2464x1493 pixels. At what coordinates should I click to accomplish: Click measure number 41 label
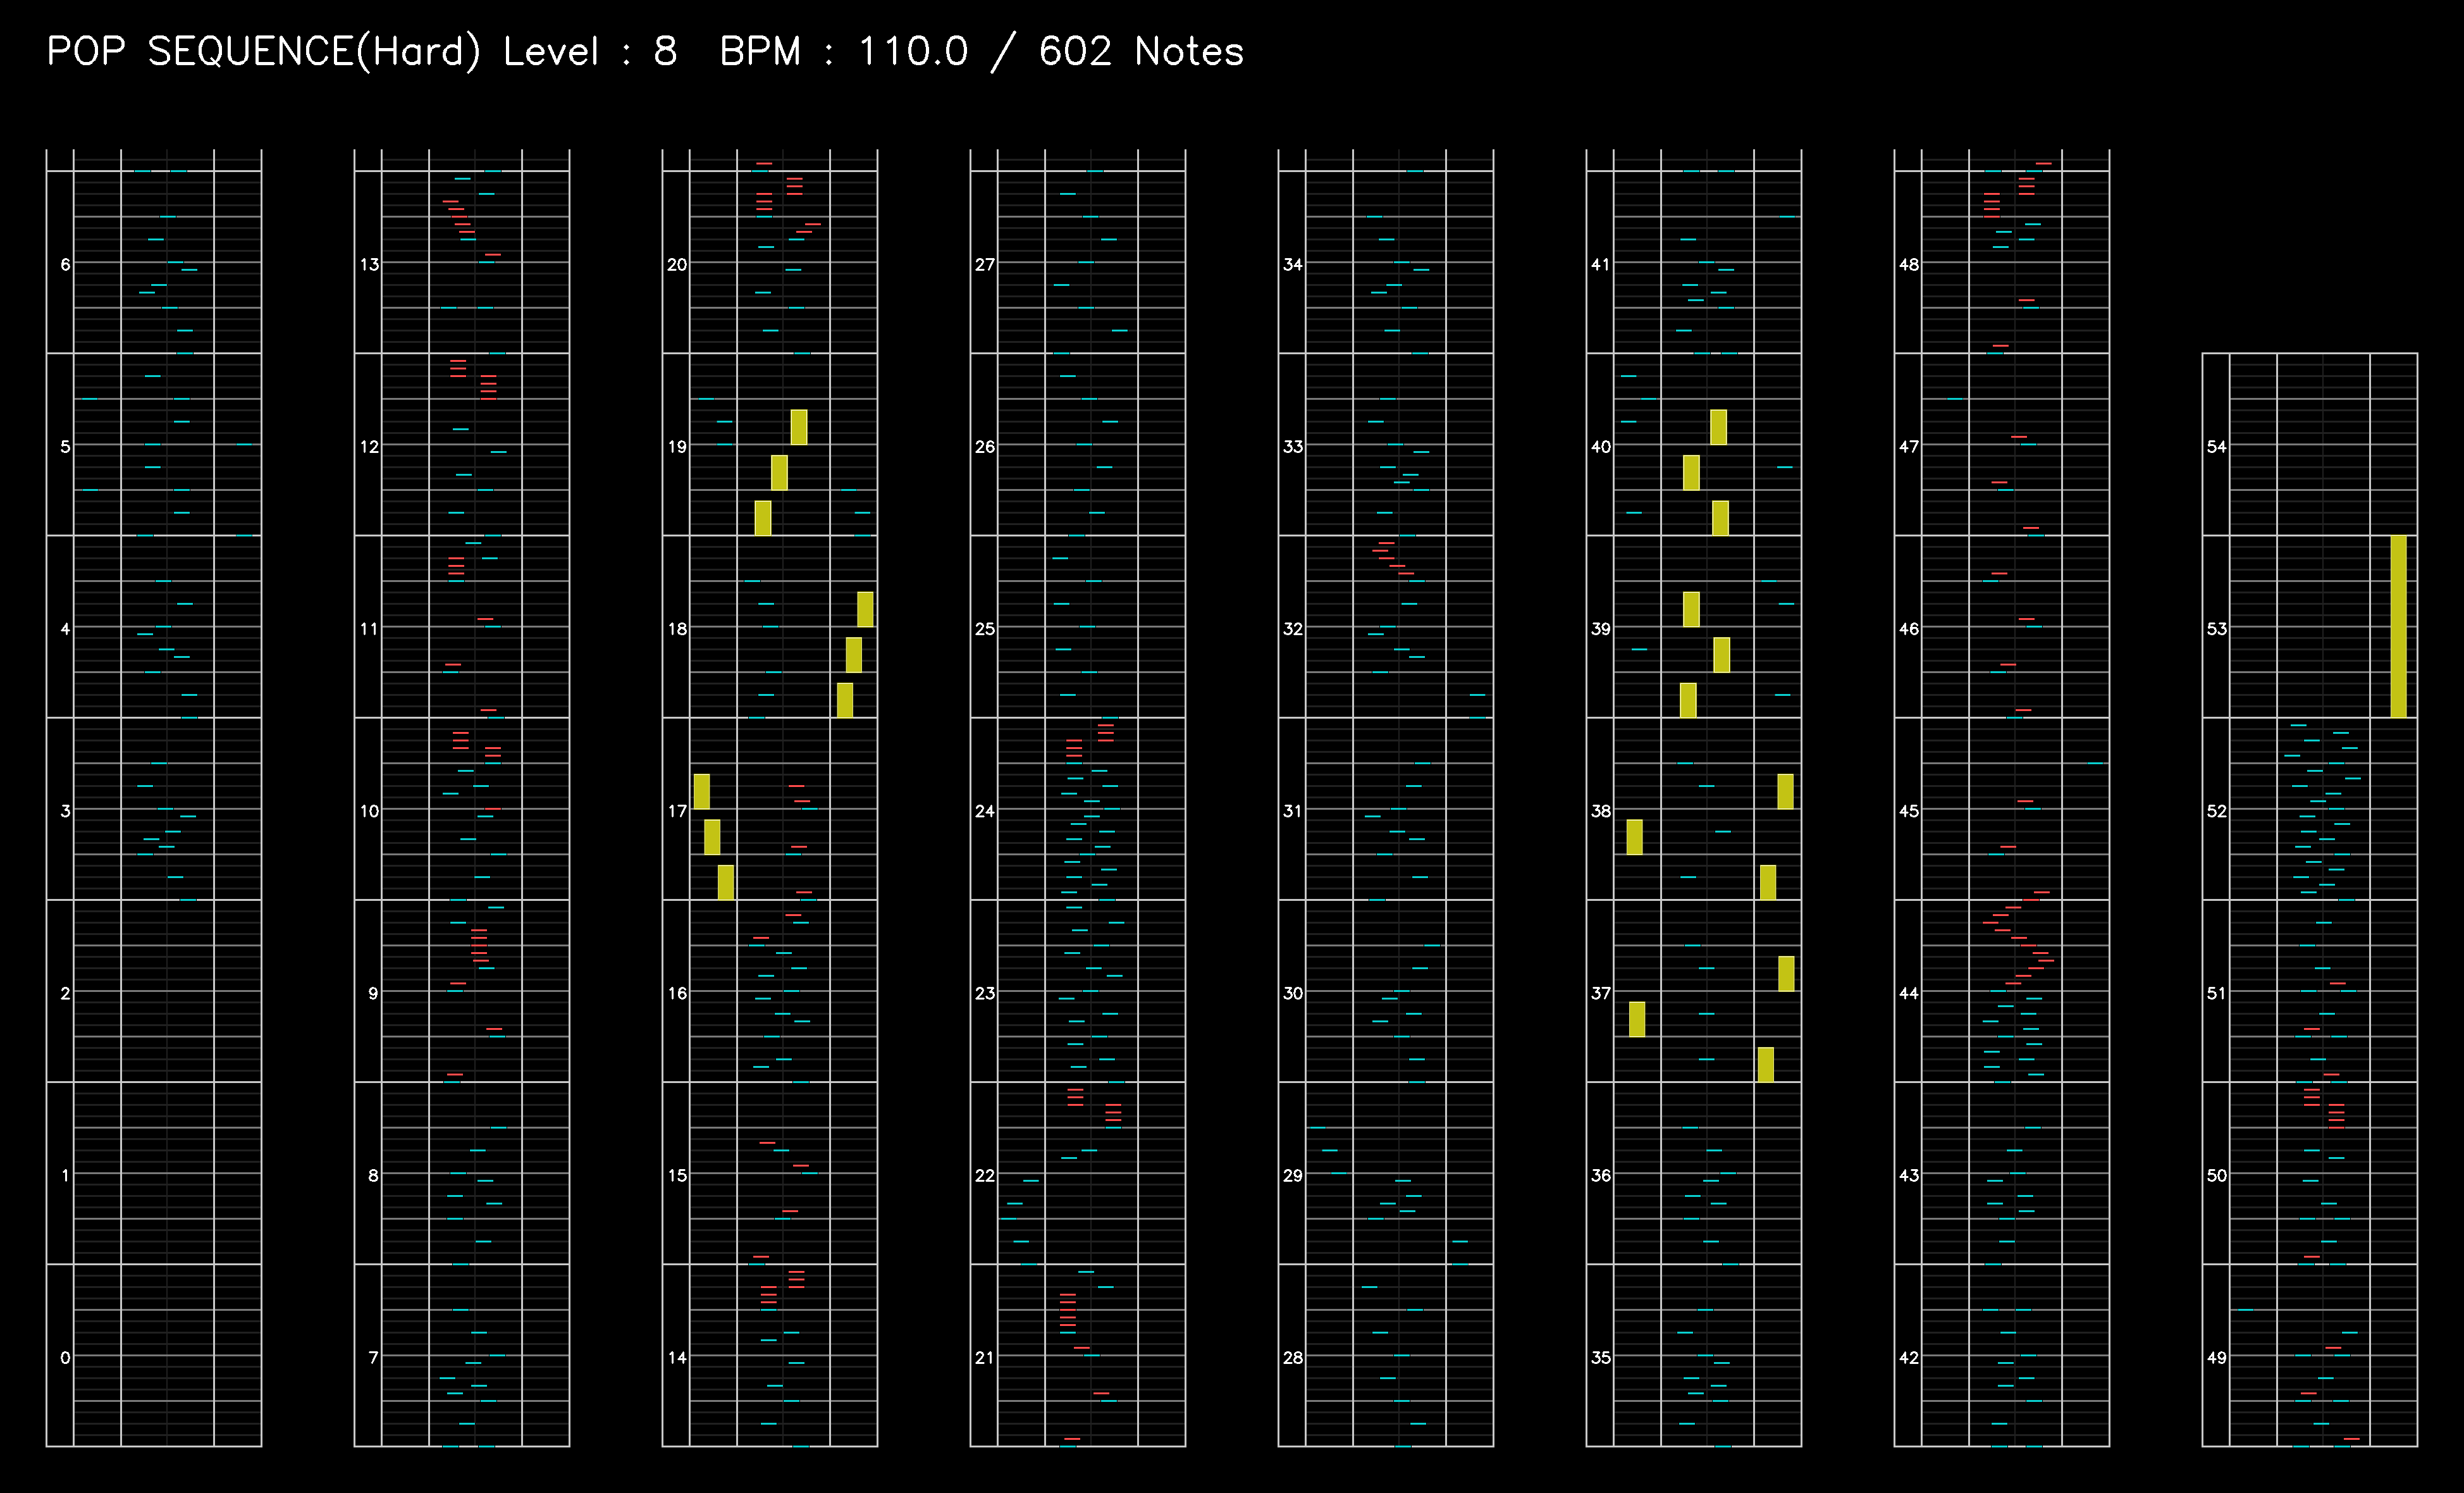point(1601,264)
